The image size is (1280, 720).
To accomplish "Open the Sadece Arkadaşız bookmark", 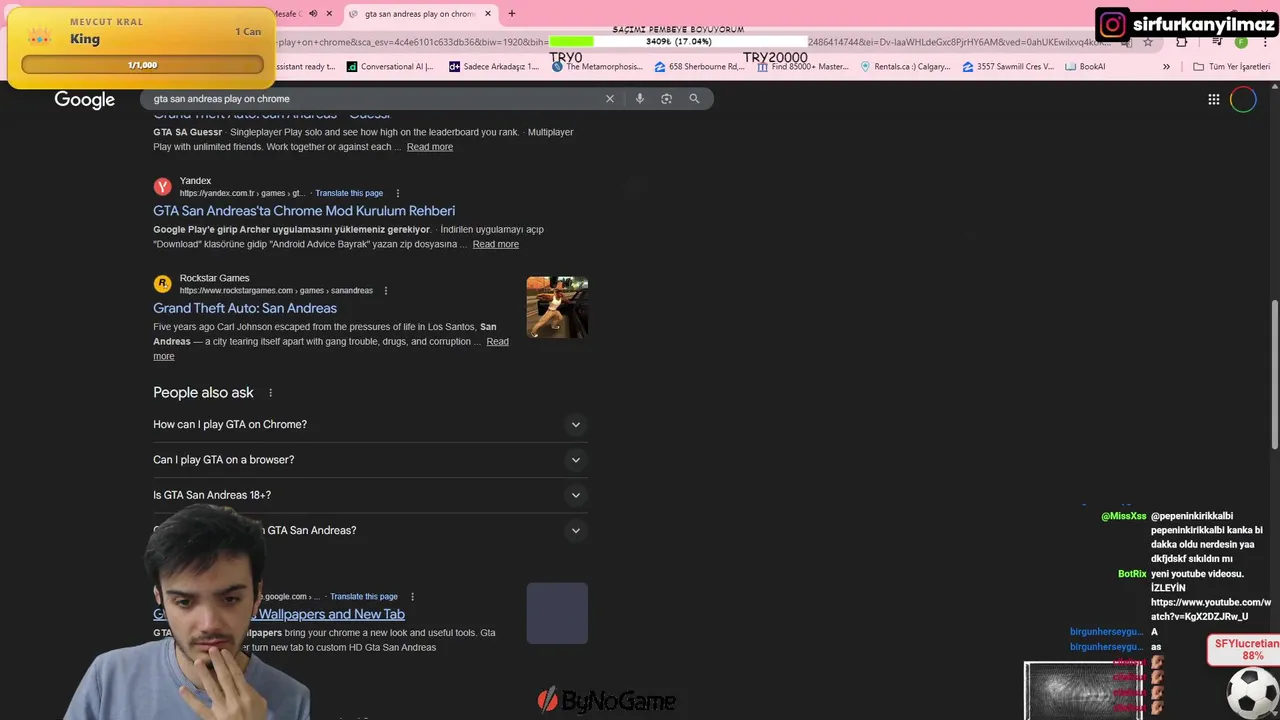I will 494,67.
